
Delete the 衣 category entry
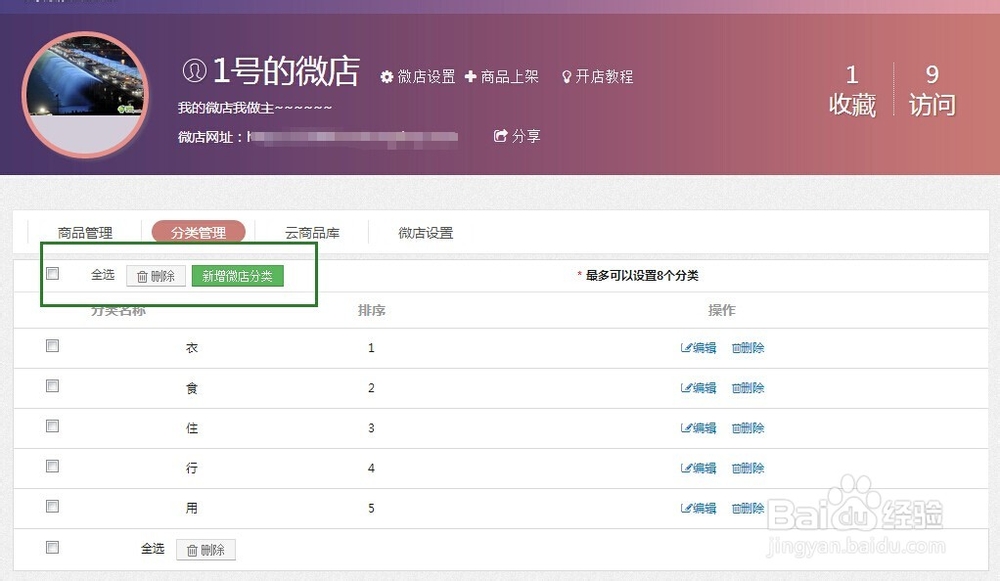point(747,348)
